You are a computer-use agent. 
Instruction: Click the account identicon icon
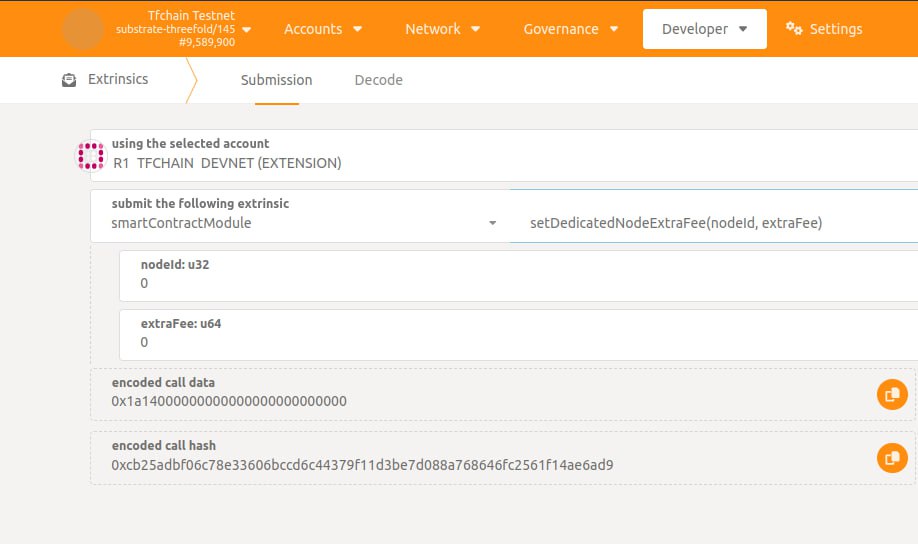(x=91, y=156)
